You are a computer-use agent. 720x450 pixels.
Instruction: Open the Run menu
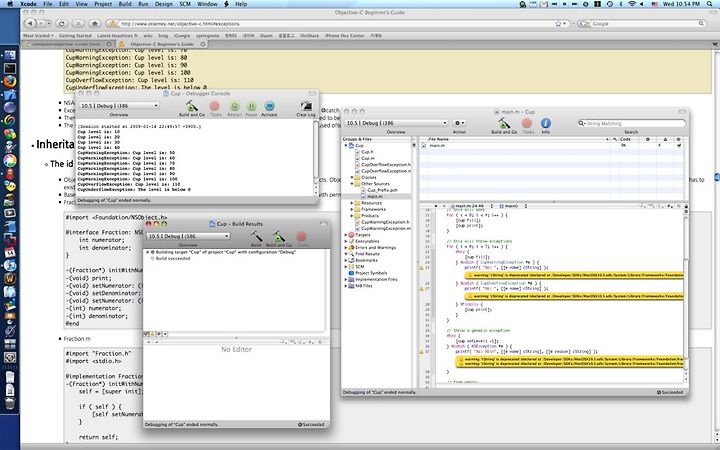143,4
